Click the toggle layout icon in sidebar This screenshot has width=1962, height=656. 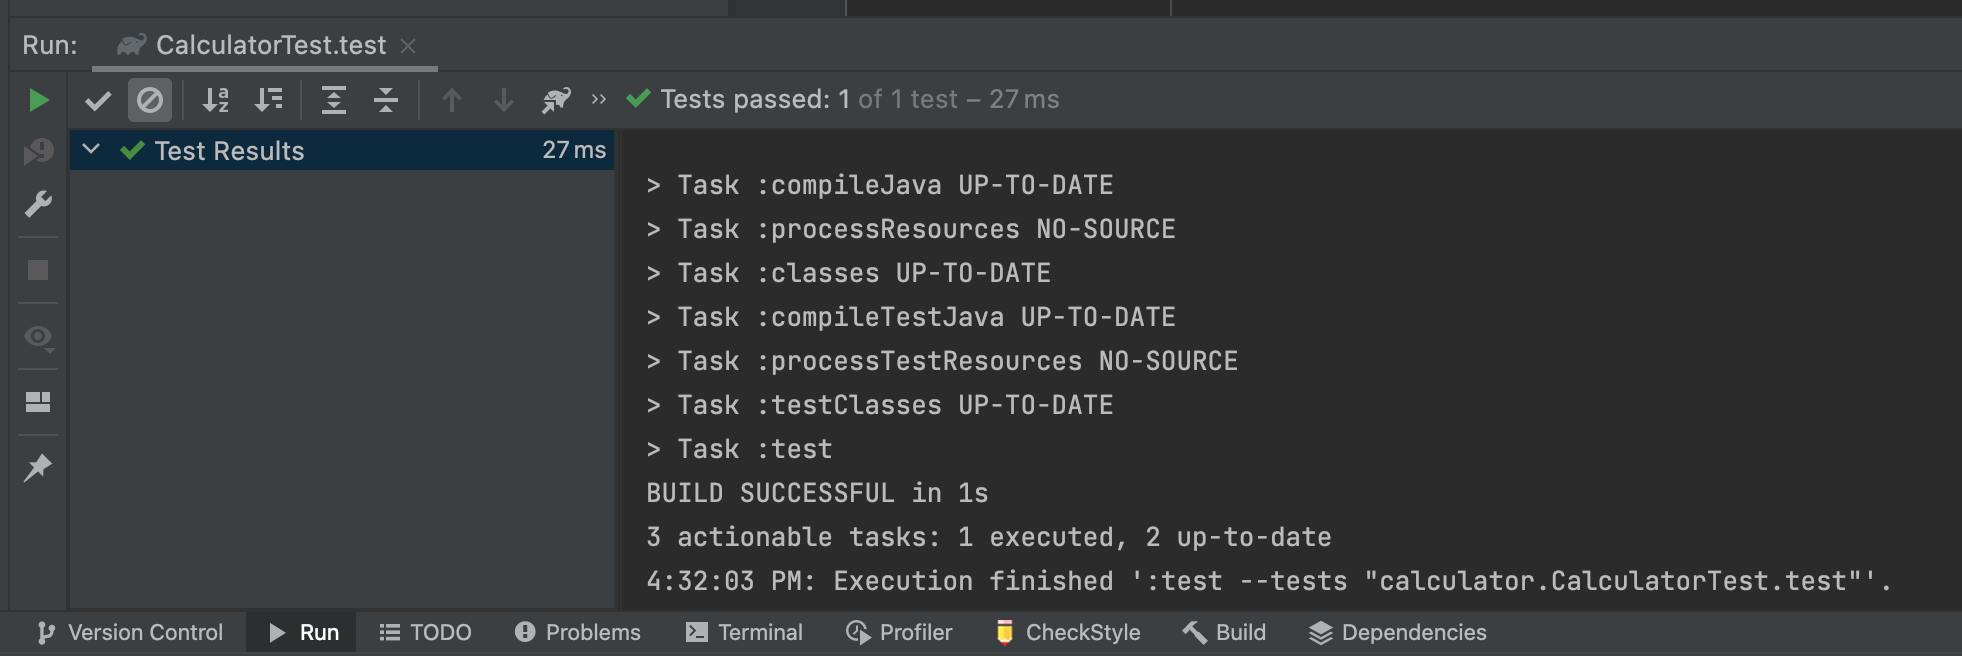[x=38, y=402]
